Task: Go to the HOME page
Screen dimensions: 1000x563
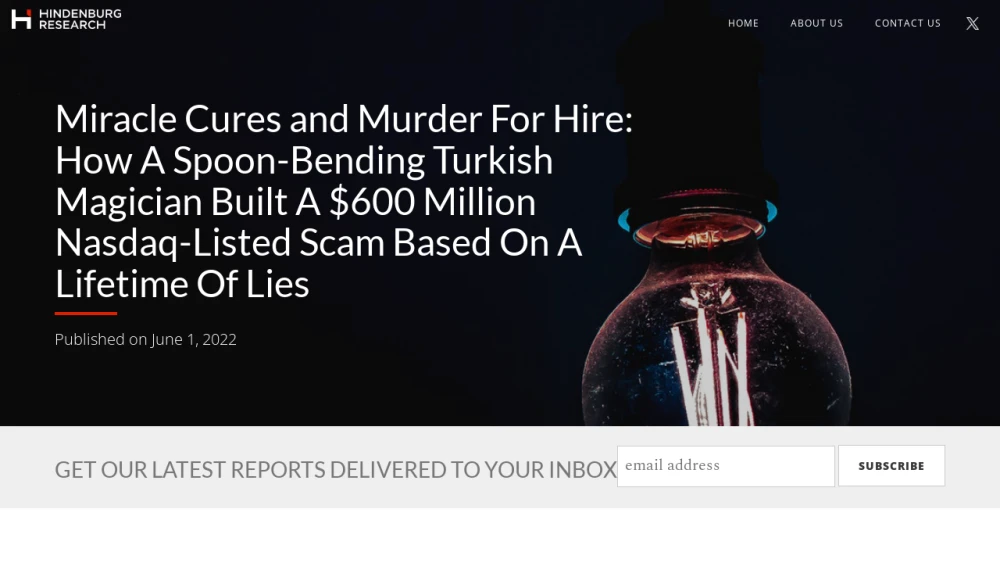Action: (743, 23)
